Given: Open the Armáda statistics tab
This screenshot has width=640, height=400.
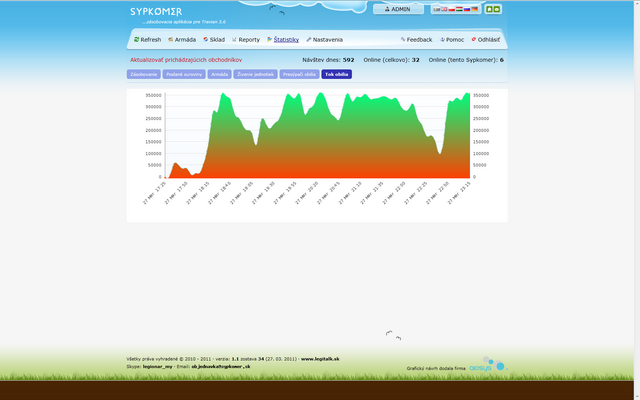Looking at the screenshot, I should coord(220,74).
